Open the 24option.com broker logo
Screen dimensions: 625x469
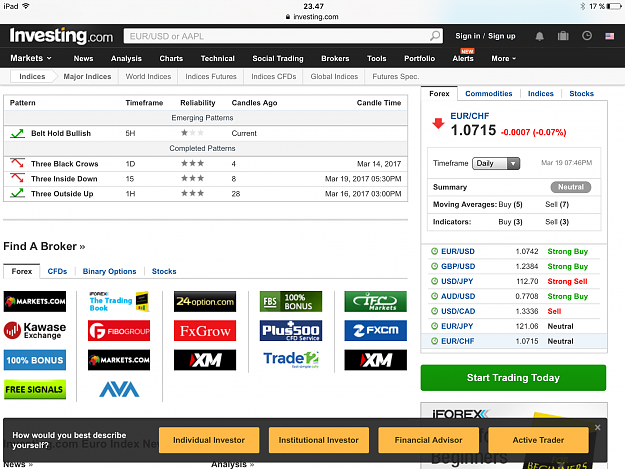(205, 301)
